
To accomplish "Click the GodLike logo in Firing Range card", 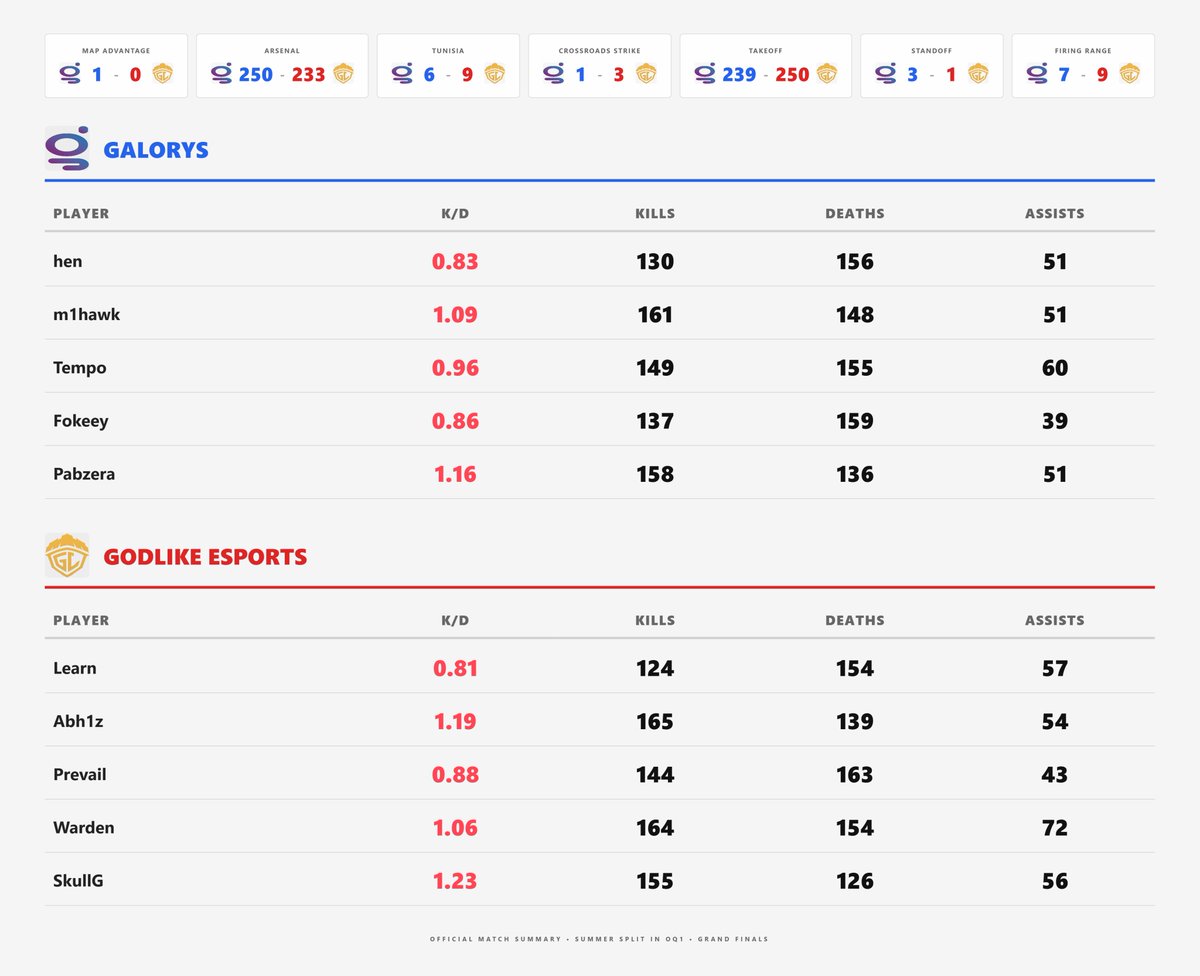I will coord(1129,74).
